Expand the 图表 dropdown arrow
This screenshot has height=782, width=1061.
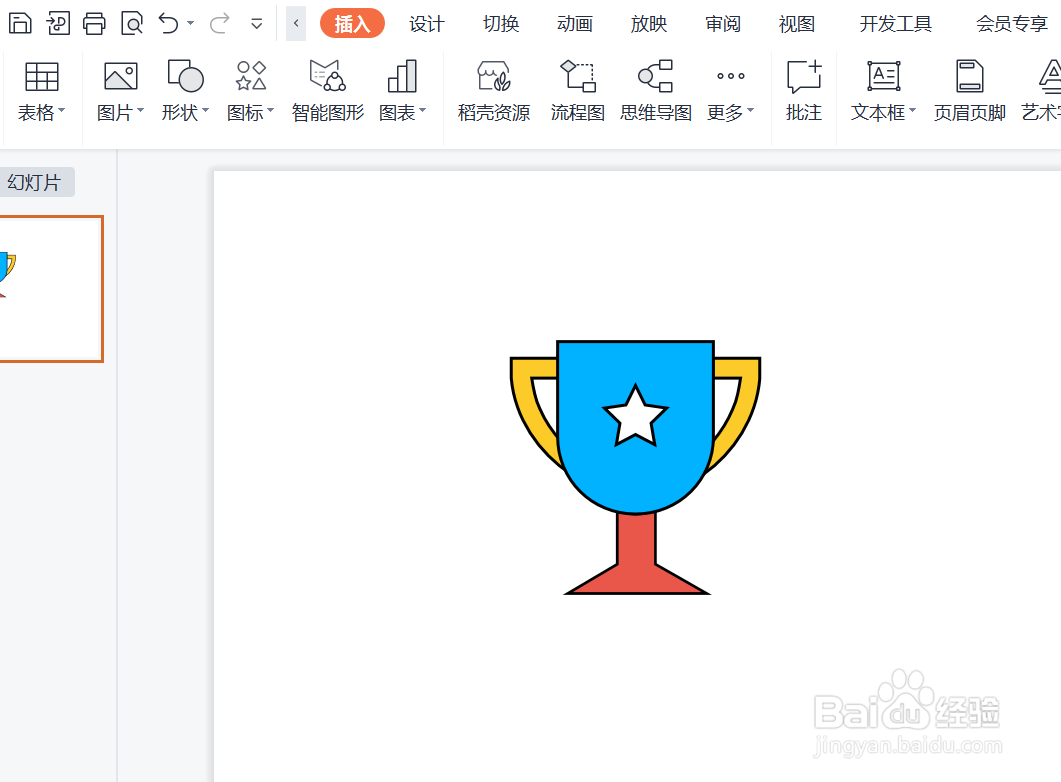pyautogui.click(x=423, y=110)
